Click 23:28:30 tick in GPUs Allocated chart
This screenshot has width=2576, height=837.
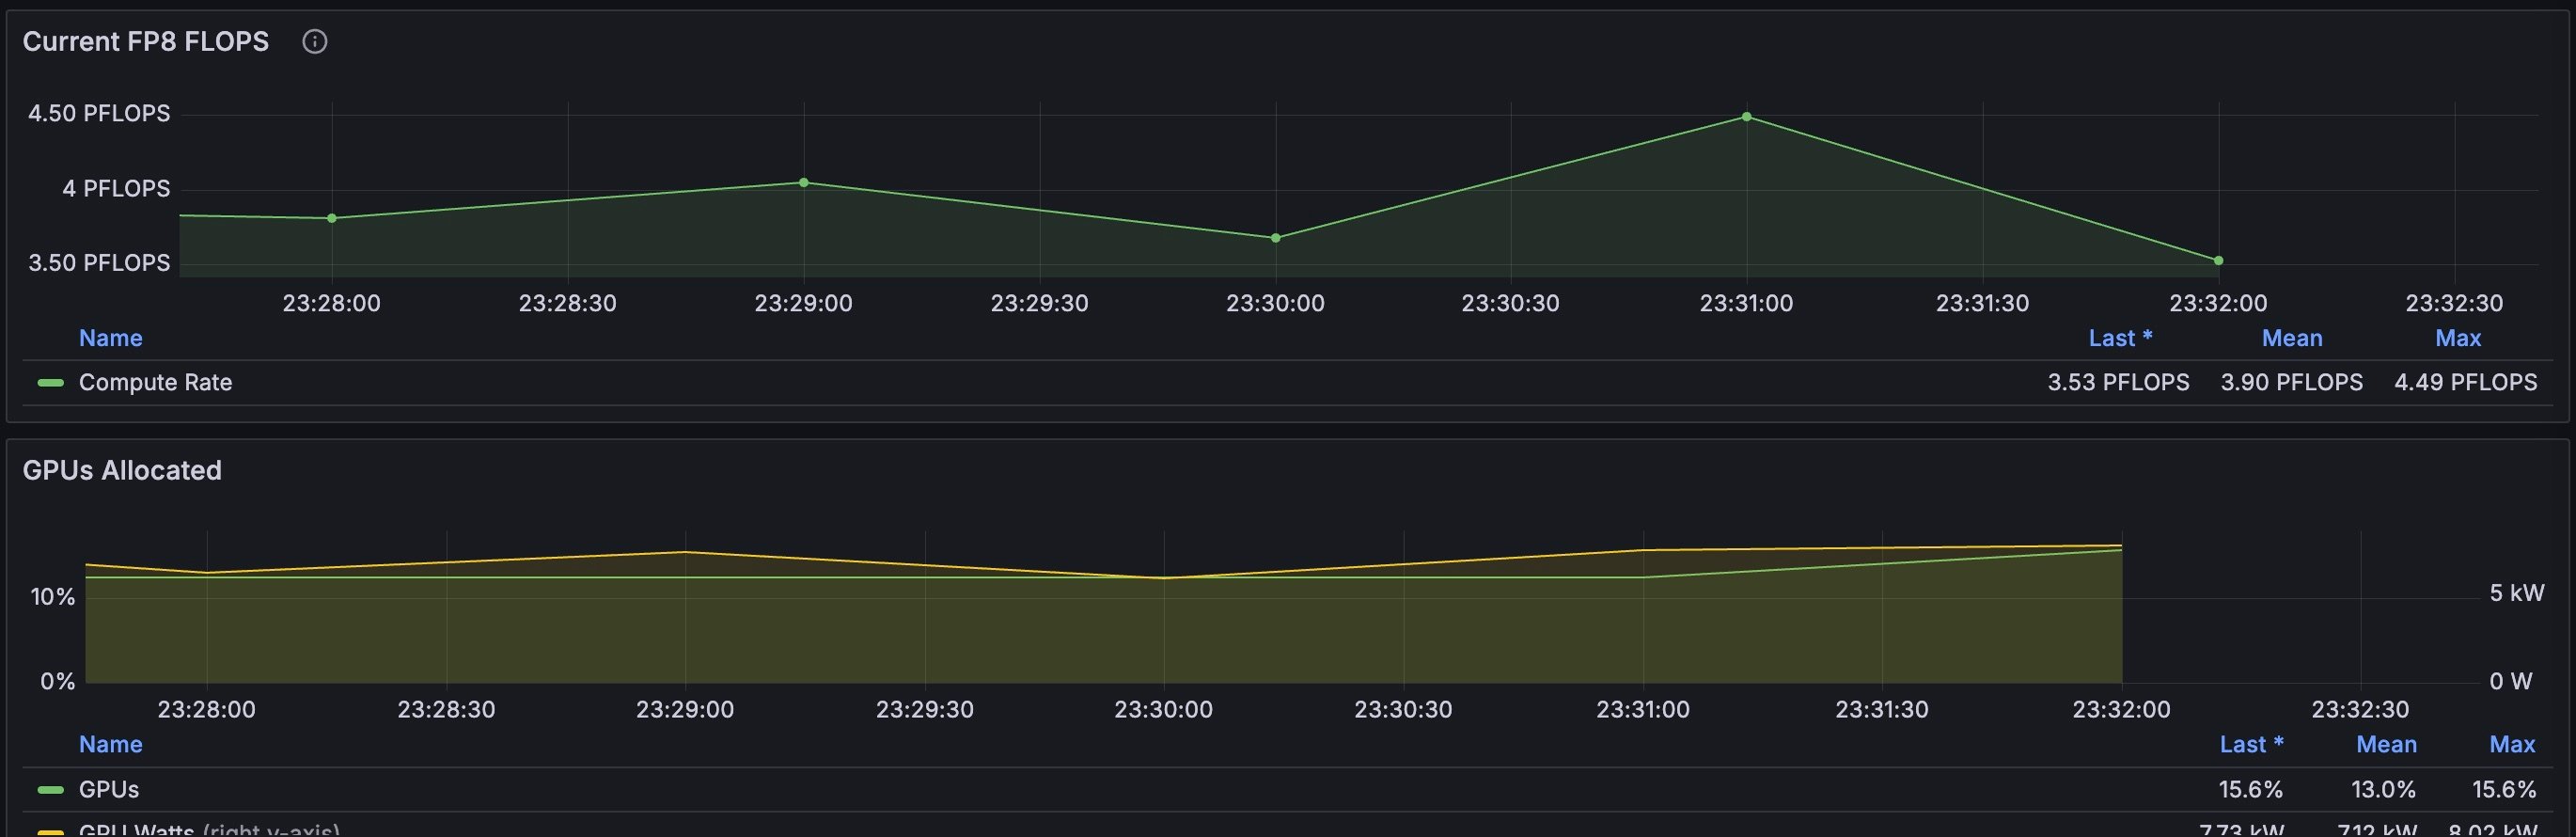446,709
